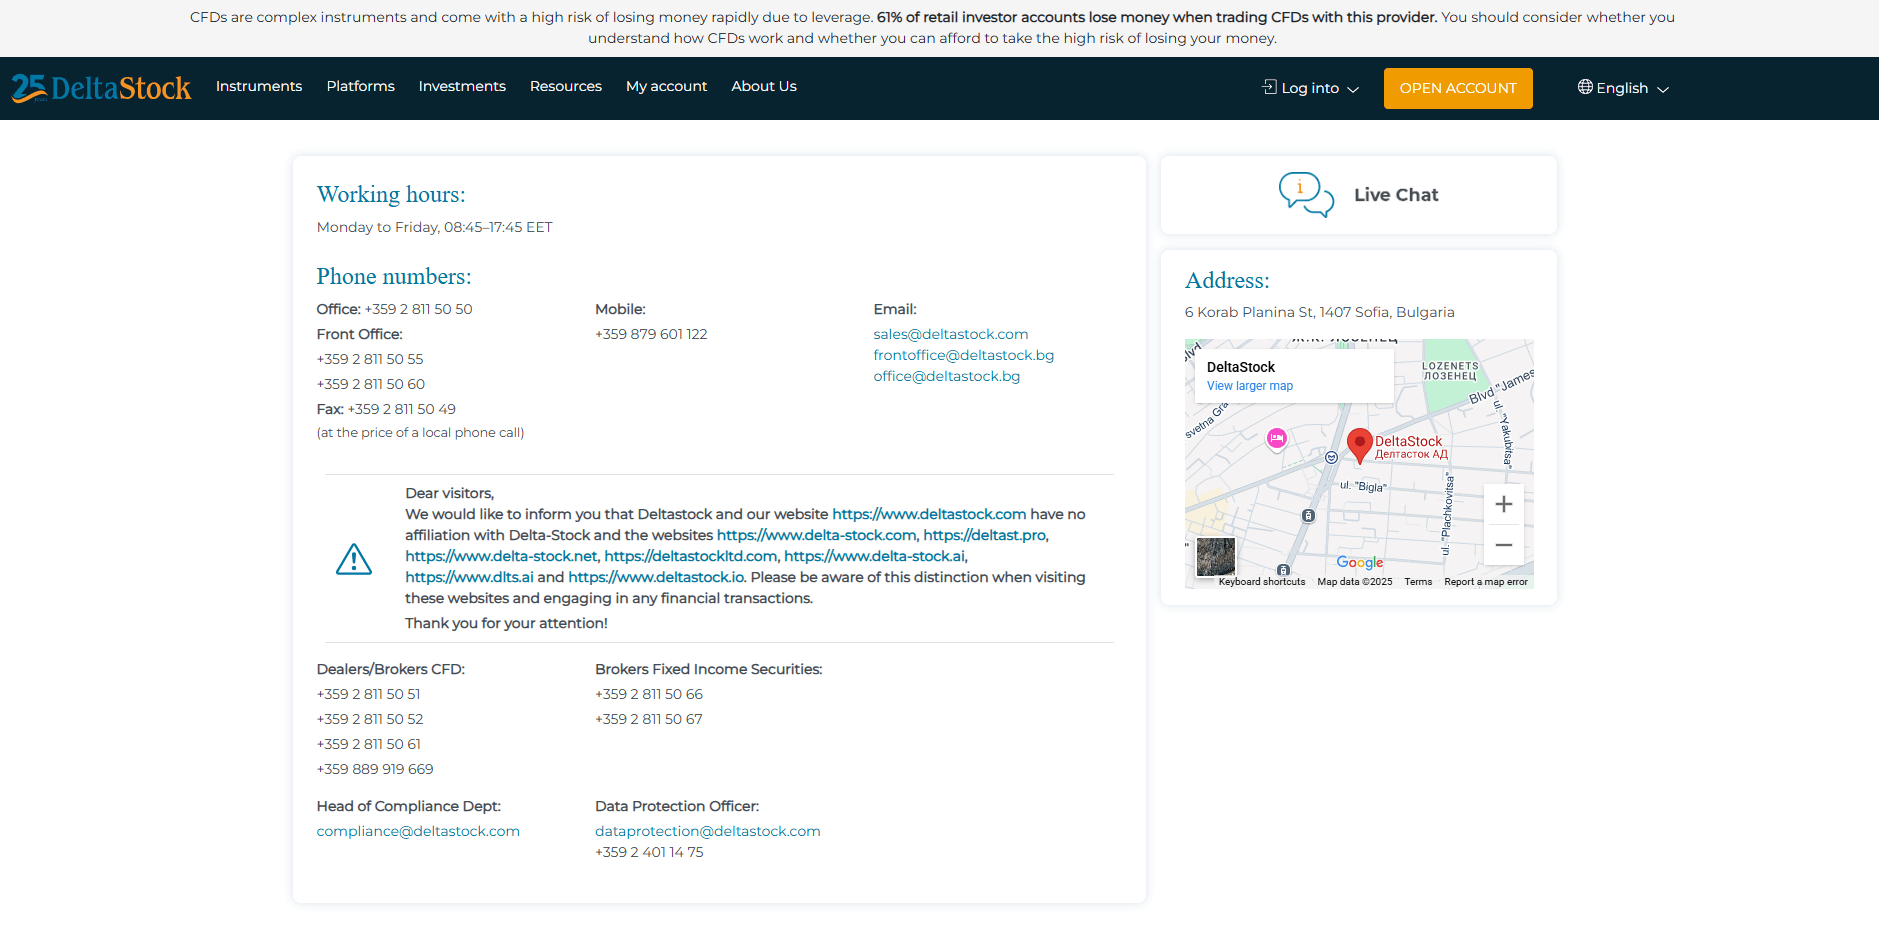Click Dealers number +359 889 919 669
The width and height of the screenshot is (1879, 937).
click(375, 769)
